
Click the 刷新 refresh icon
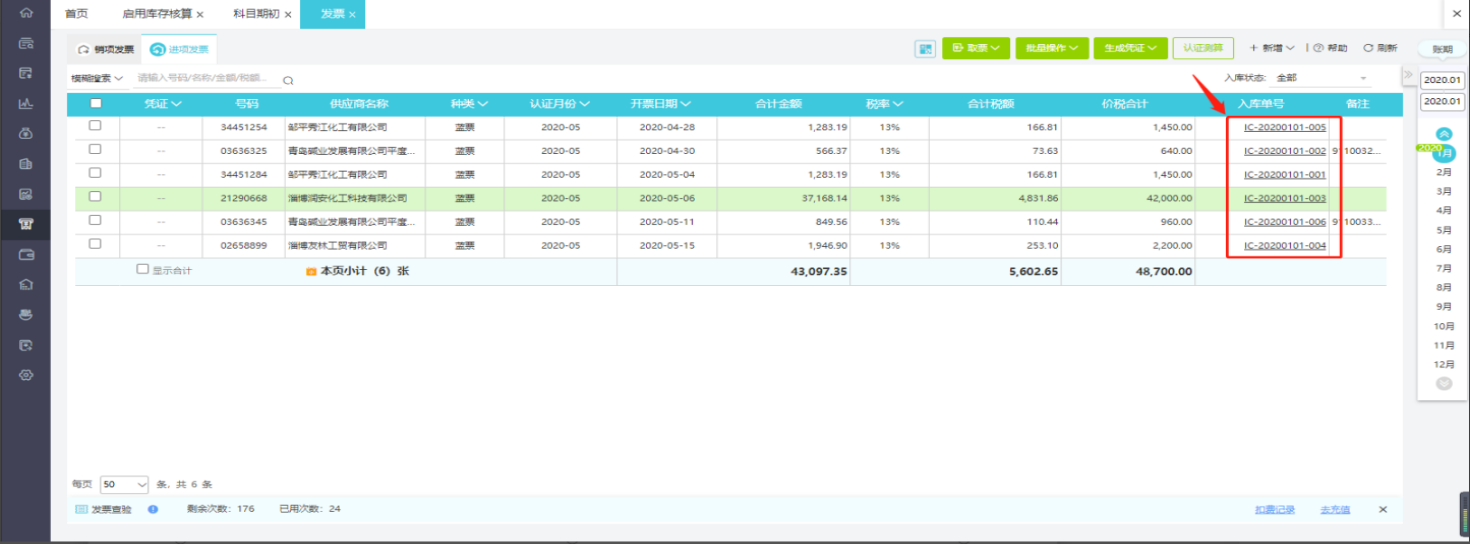[1369, 48]
